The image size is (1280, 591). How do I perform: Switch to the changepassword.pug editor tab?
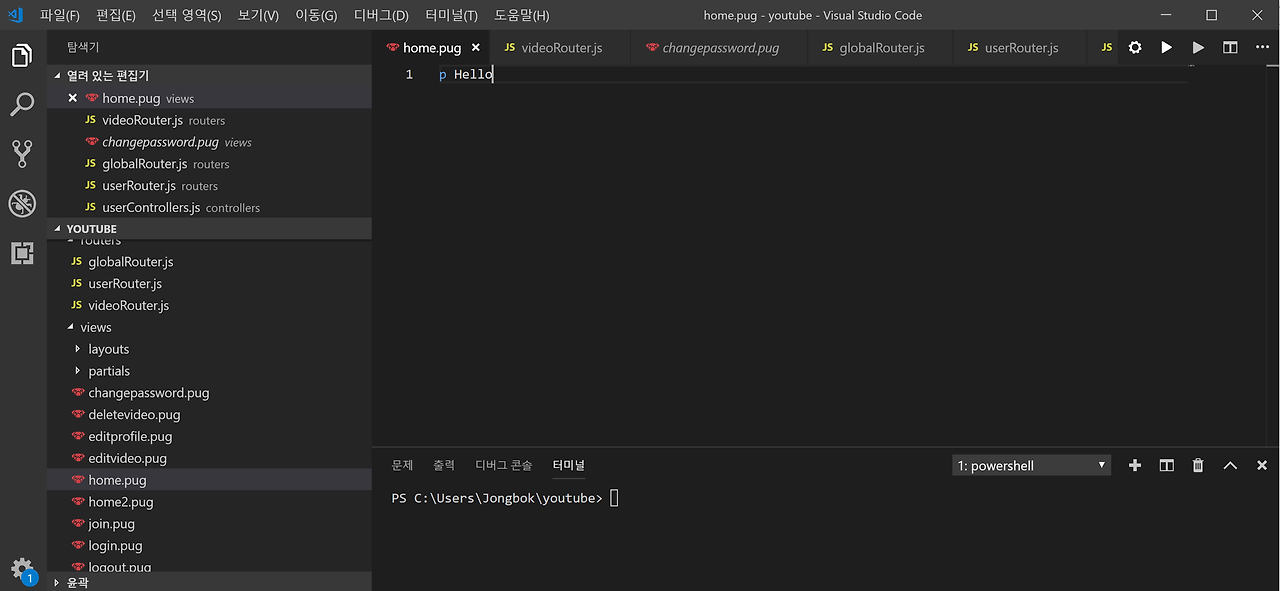click(x=720, y=47)
